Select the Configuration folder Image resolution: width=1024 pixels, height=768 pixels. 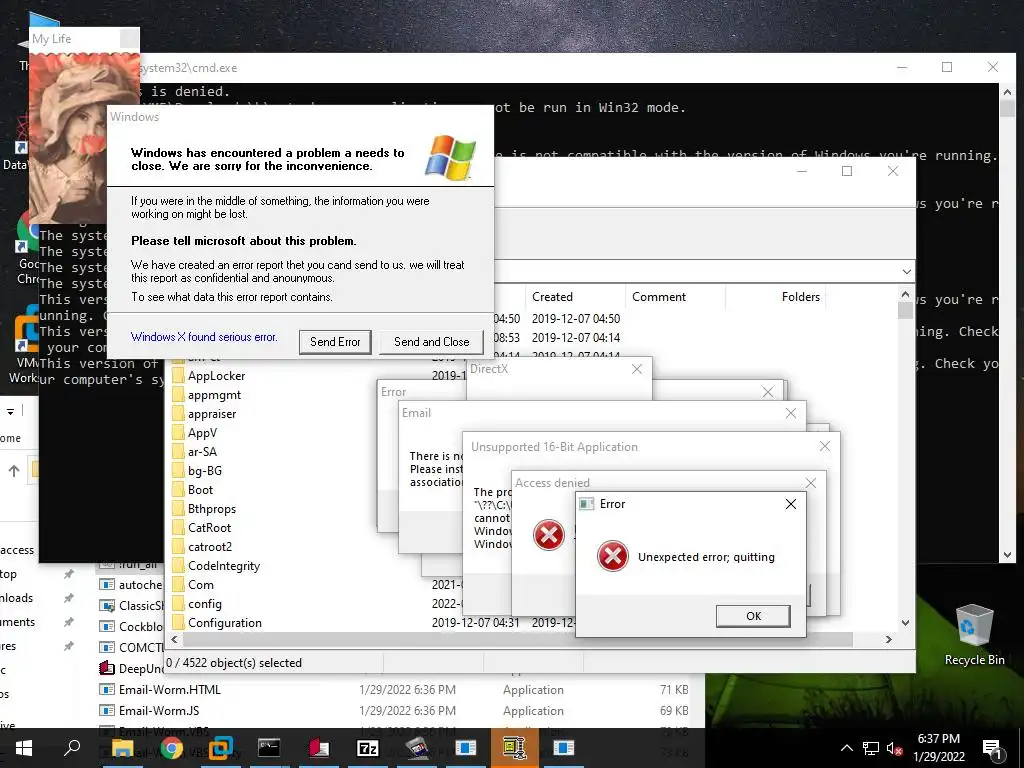[x=225, y=622]
